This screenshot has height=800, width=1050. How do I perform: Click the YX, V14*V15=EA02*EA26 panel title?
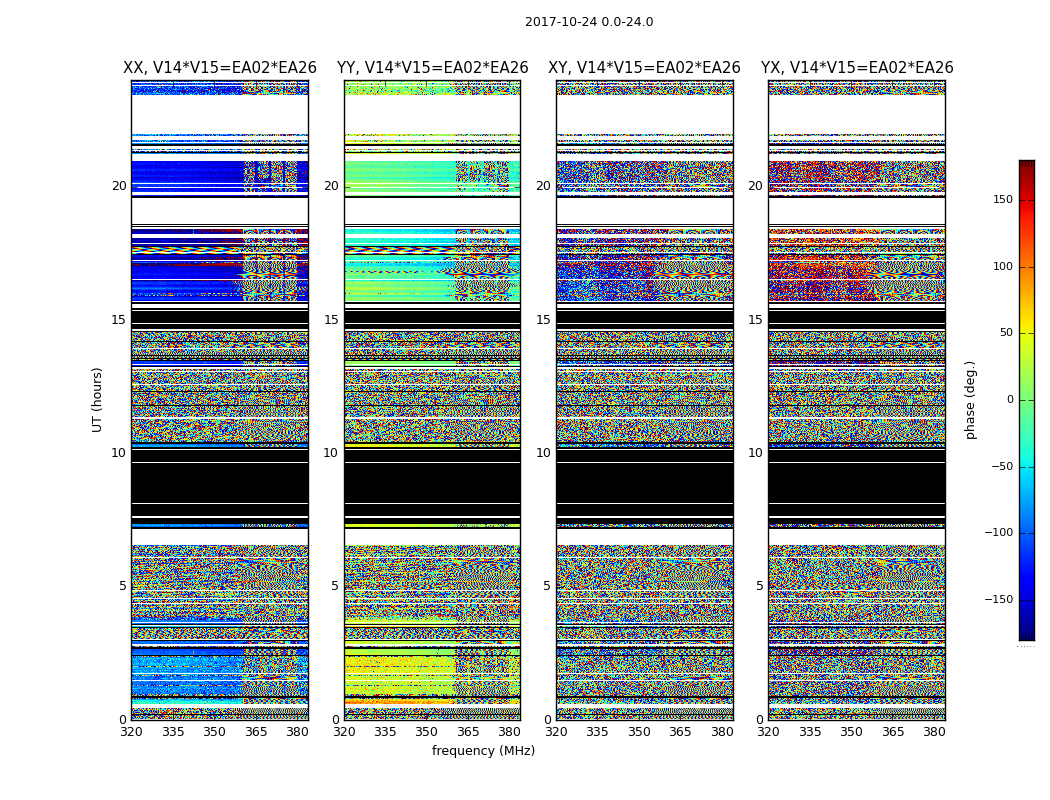(x=856, y=68)
